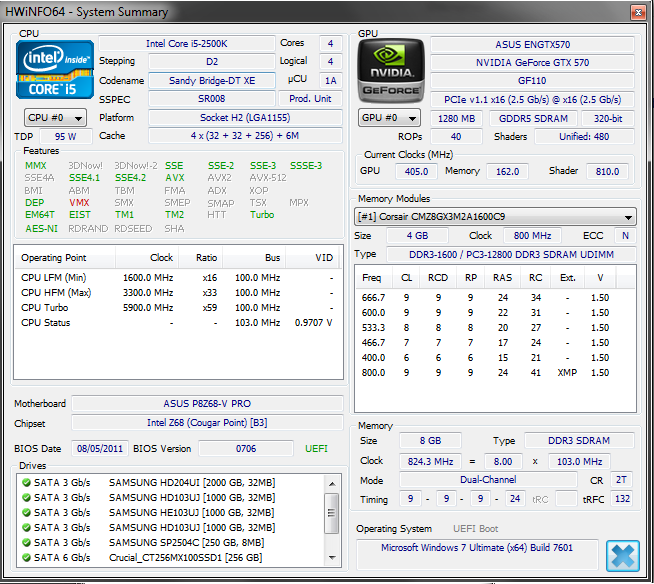
Task: Select the 533.3 frequency timing row
Action: pyautogui.click(x=494, y=328)
